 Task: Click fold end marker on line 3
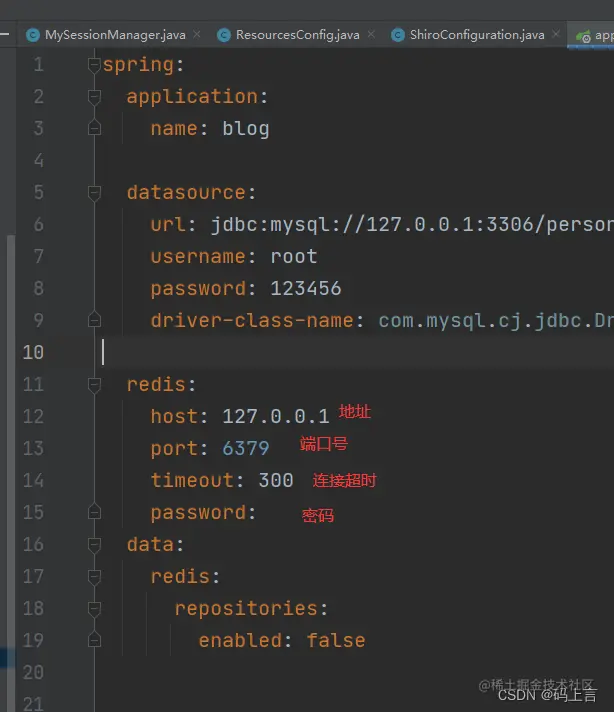coord(94,128)
